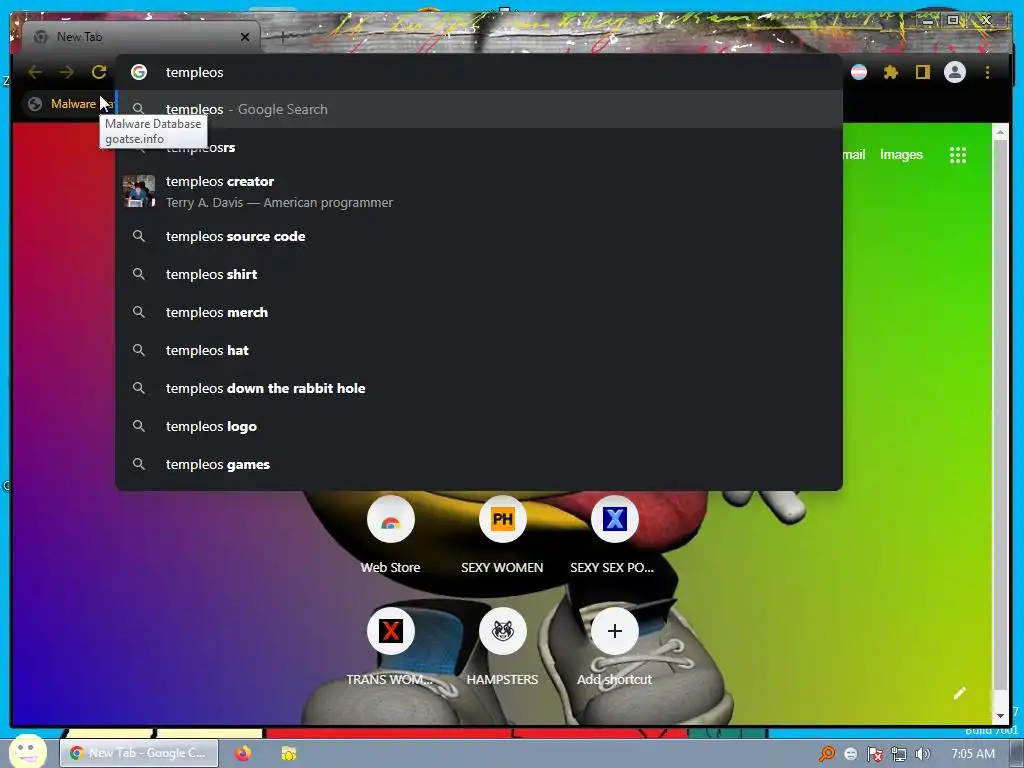Open the Chrome three-dot menu

tap(987, 72)
